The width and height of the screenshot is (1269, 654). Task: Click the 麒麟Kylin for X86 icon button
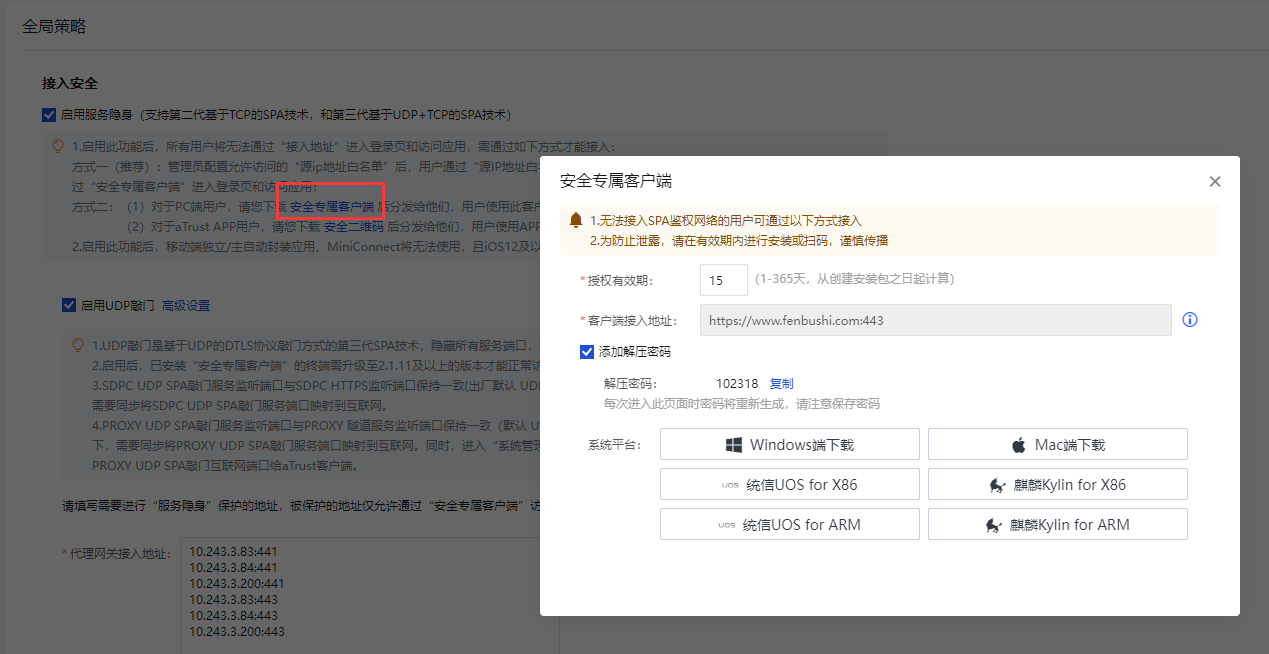pos(1057,484)
